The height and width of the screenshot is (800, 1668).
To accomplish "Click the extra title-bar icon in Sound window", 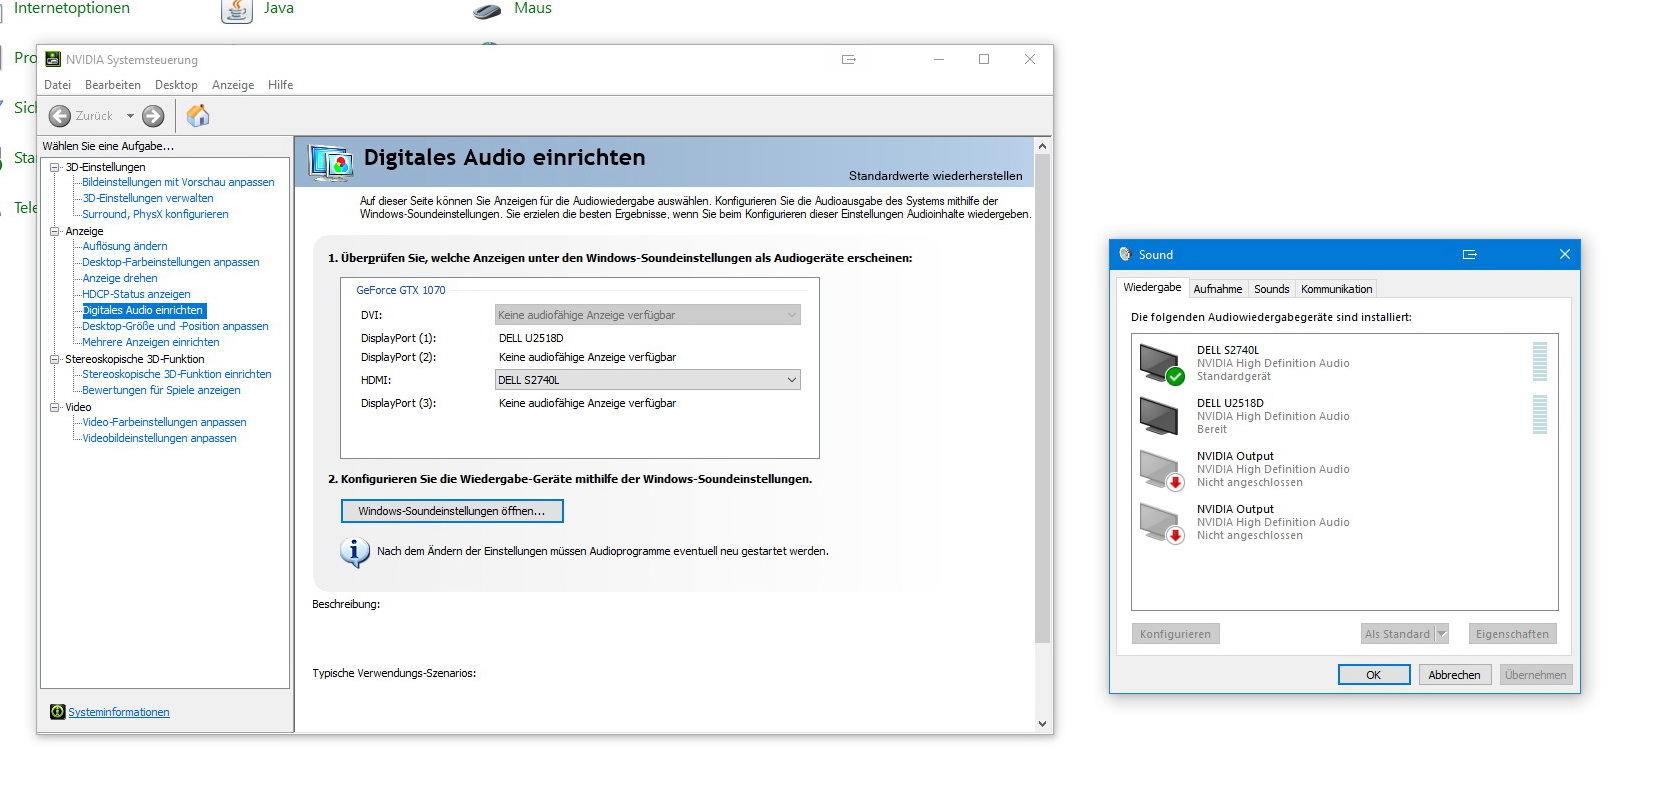I will point(1470,254).
